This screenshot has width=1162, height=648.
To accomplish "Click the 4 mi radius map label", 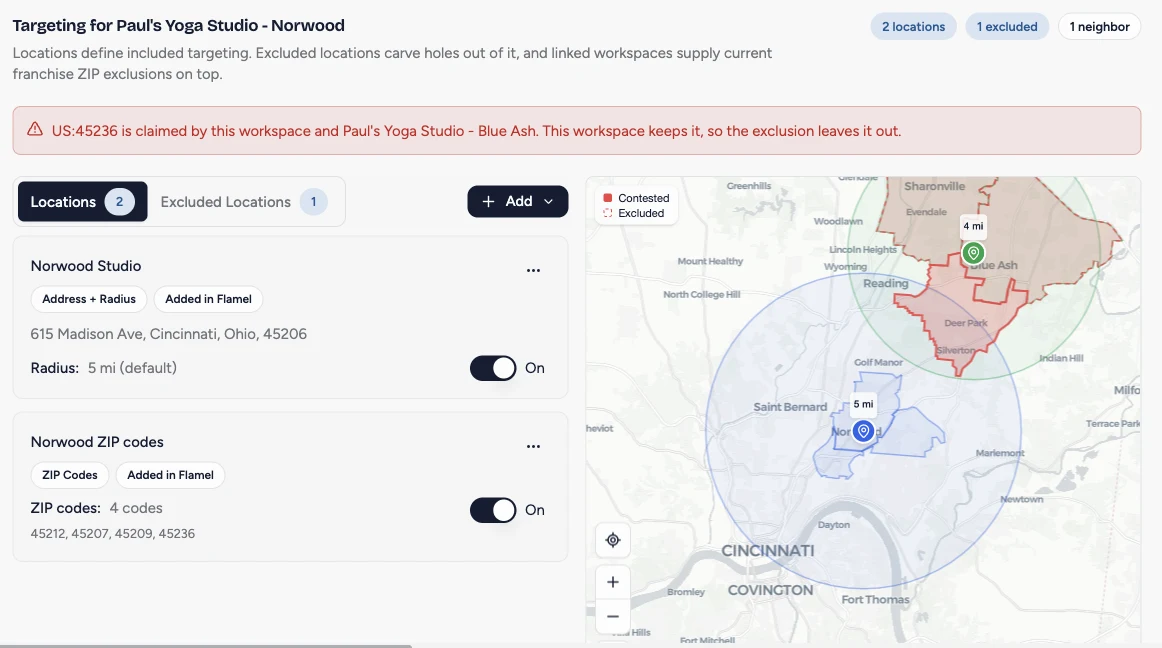I will click(x=973, y=226).
